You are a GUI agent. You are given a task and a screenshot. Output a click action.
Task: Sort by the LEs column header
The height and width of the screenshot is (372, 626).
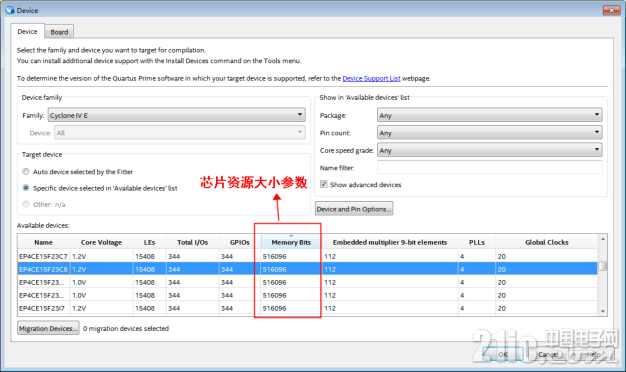150,242
